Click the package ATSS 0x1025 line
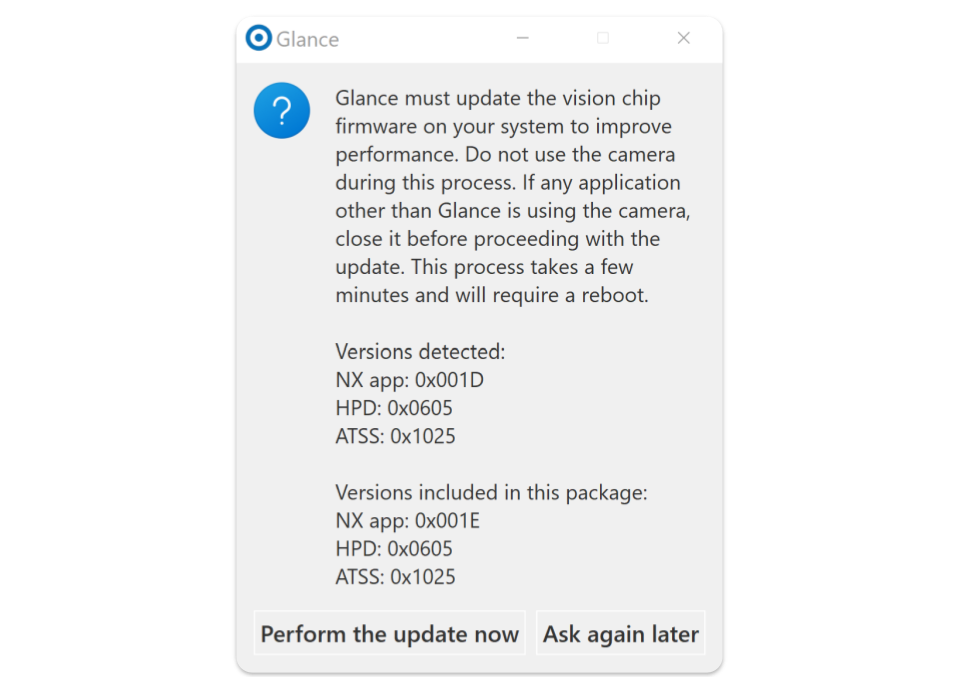The height and width of the screenshot is (677, 959). [396, 577]
